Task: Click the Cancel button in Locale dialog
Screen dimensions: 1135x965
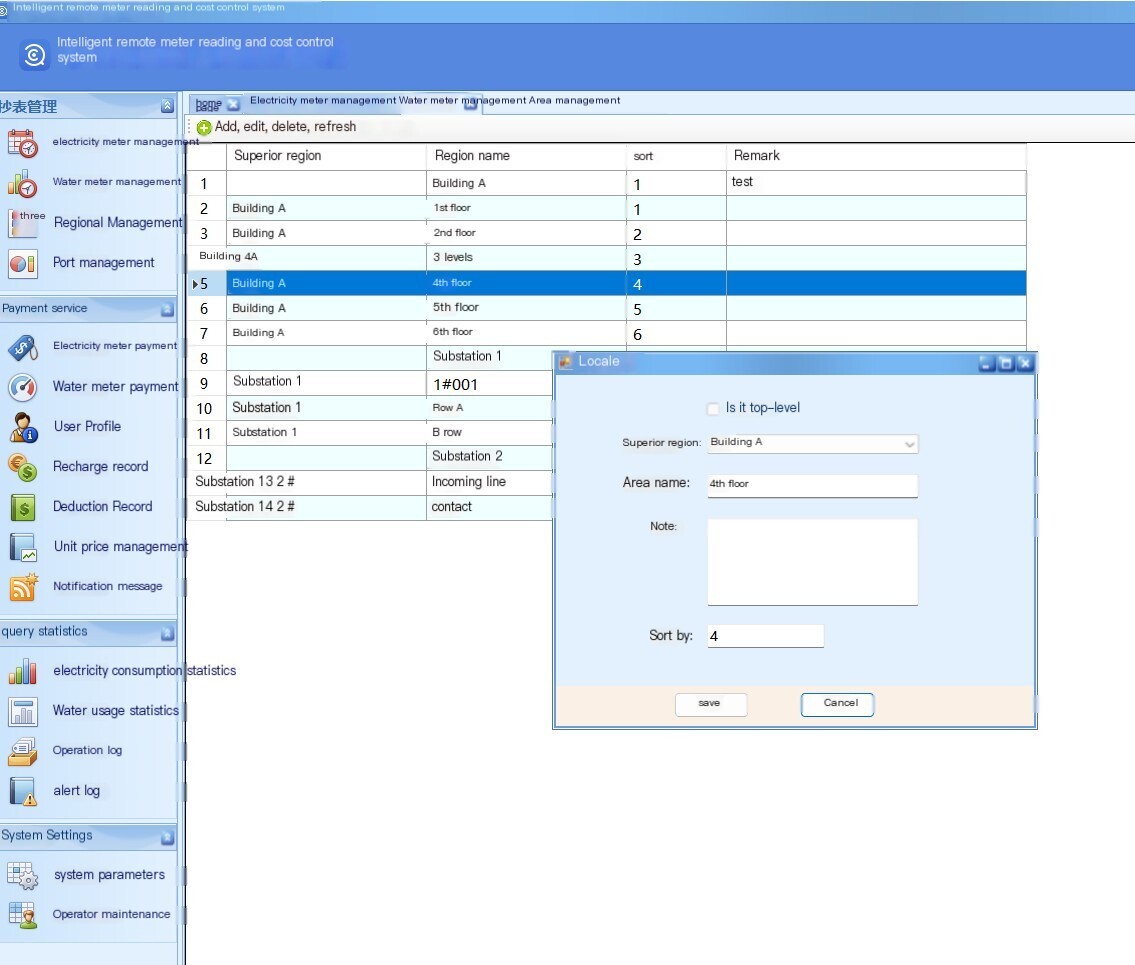Action: 837,704
